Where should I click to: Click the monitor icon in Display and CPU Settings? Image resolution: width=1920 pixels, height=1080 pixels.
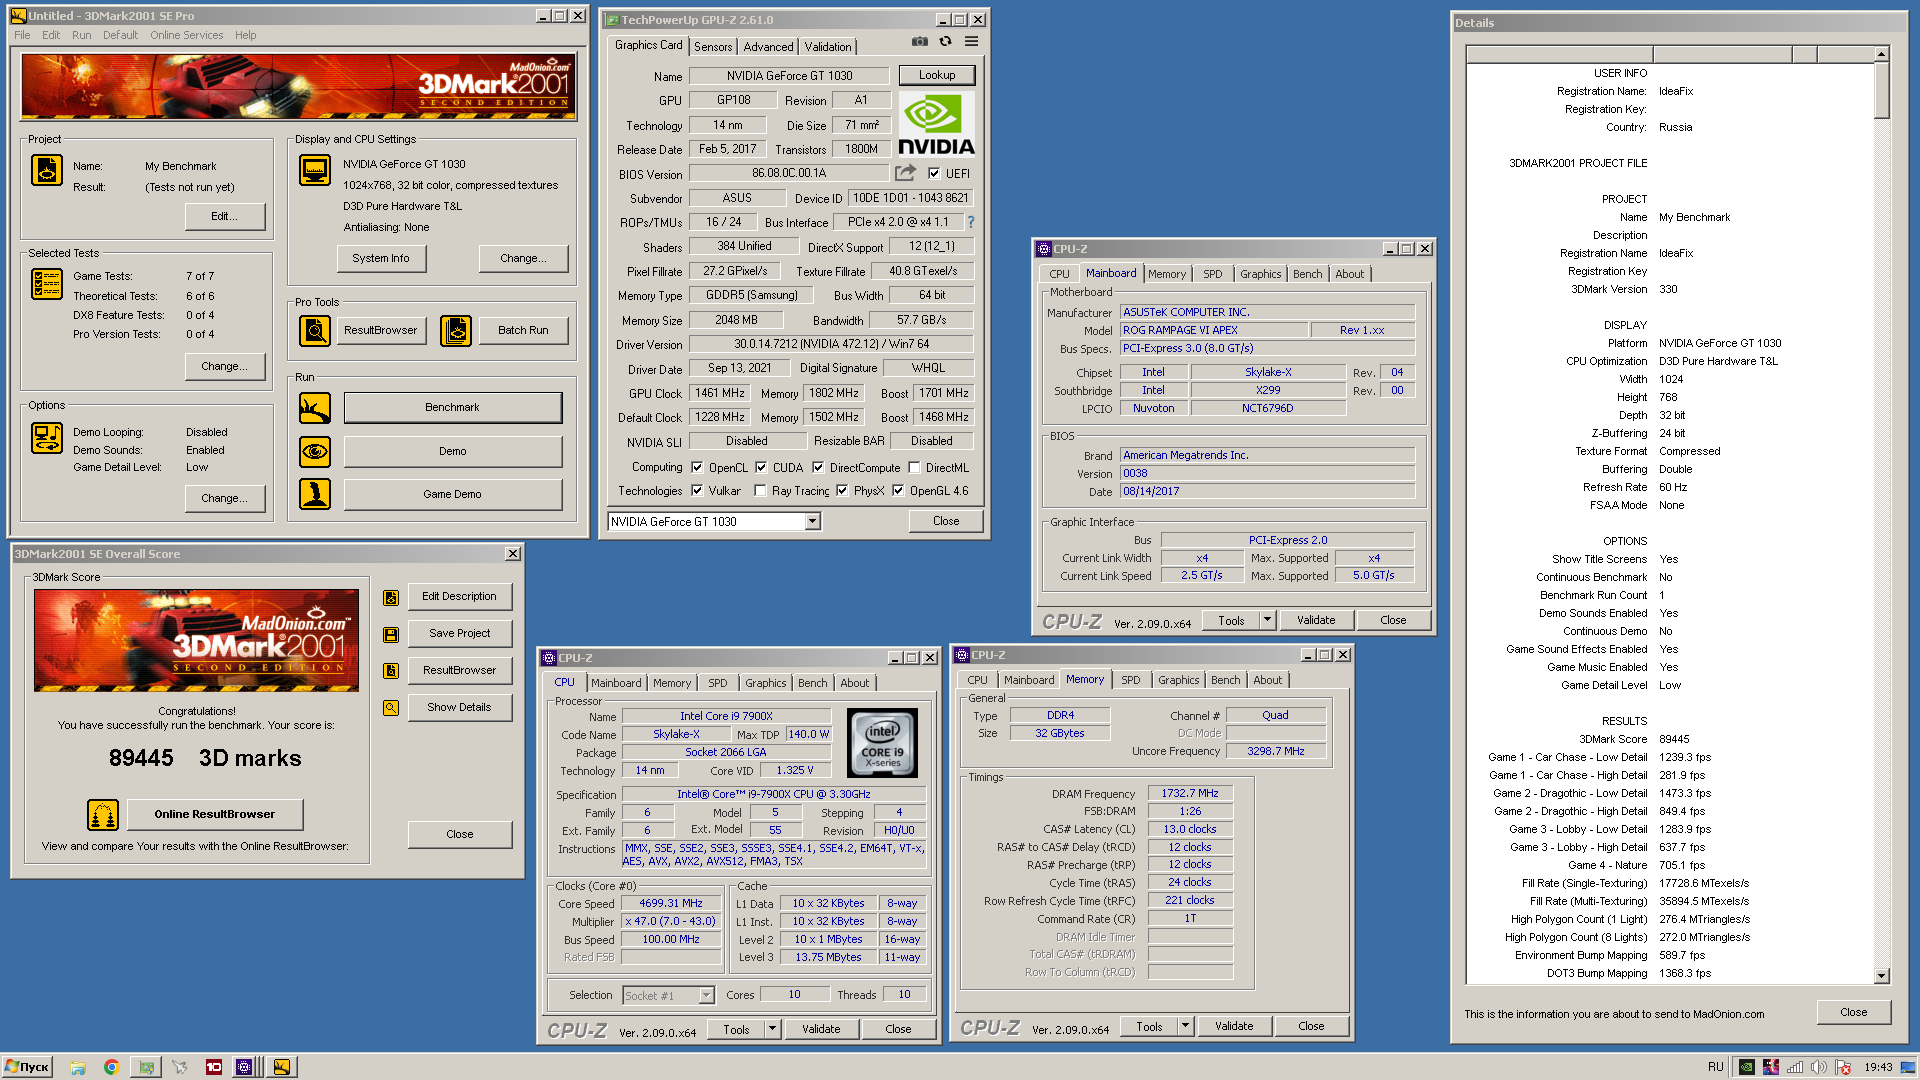click(315, 170)
